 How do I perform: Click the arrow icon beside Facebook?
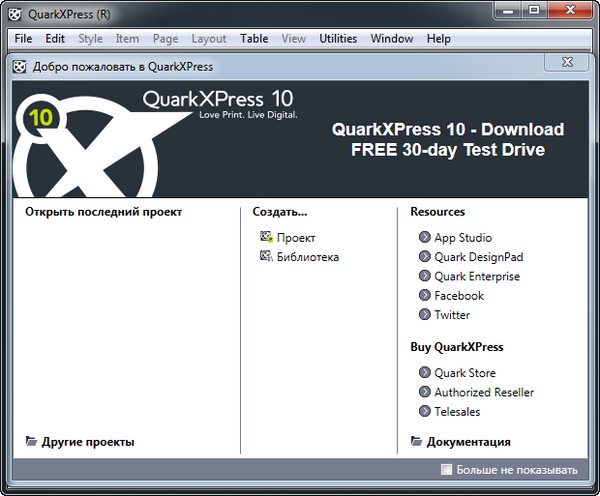tap(424, 296)
